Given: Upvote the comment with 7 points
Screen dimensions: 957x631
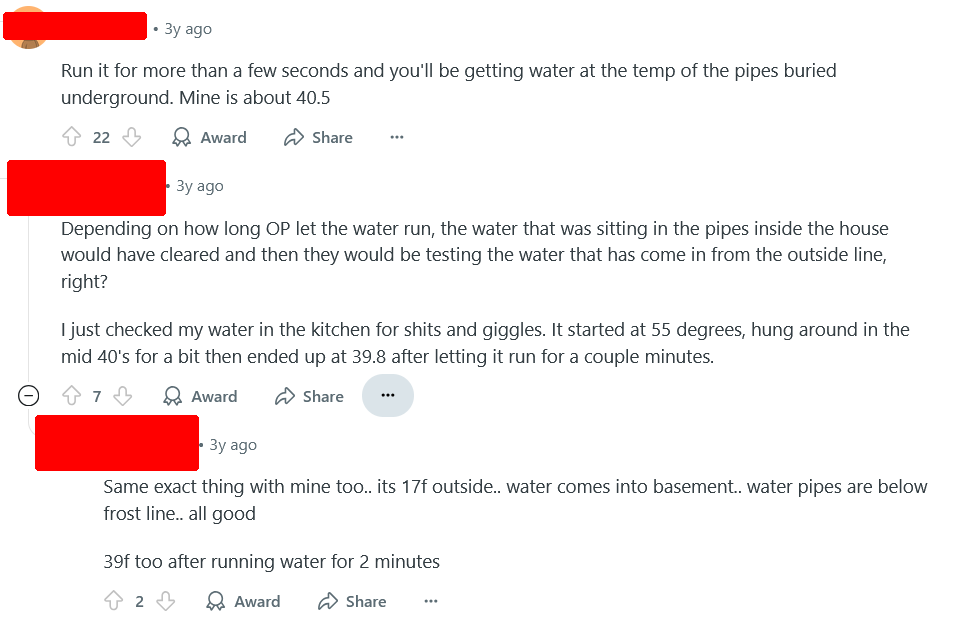Looking at the screenshot, I should coord(71,396).
